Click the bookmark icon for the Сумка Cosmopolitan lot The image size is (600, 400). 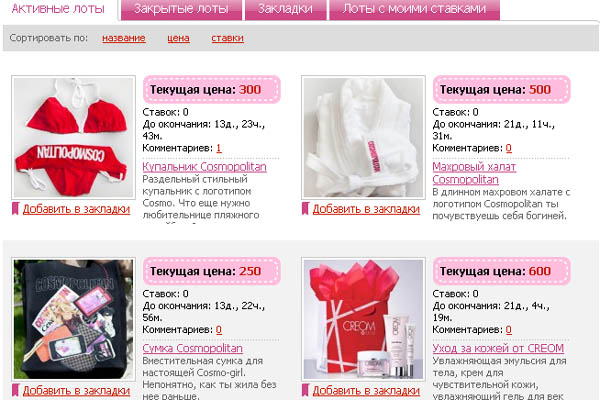[15, 391]
